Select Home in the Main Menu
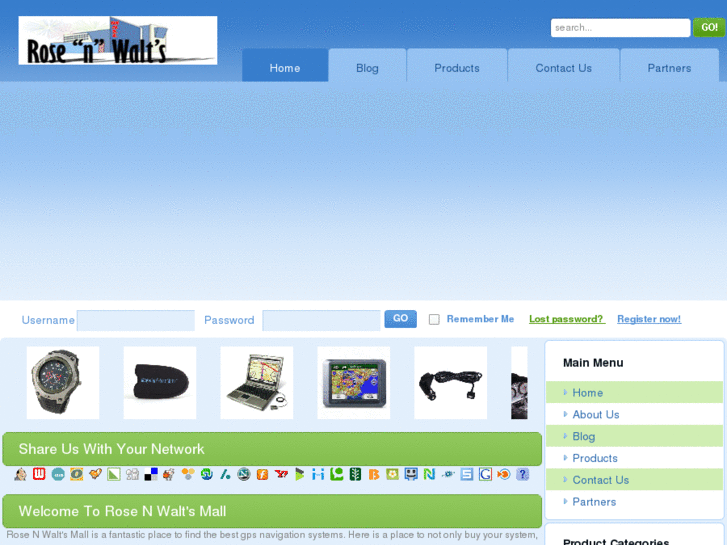The height and width of the screenshot is (545, 727). coord(634,392)
